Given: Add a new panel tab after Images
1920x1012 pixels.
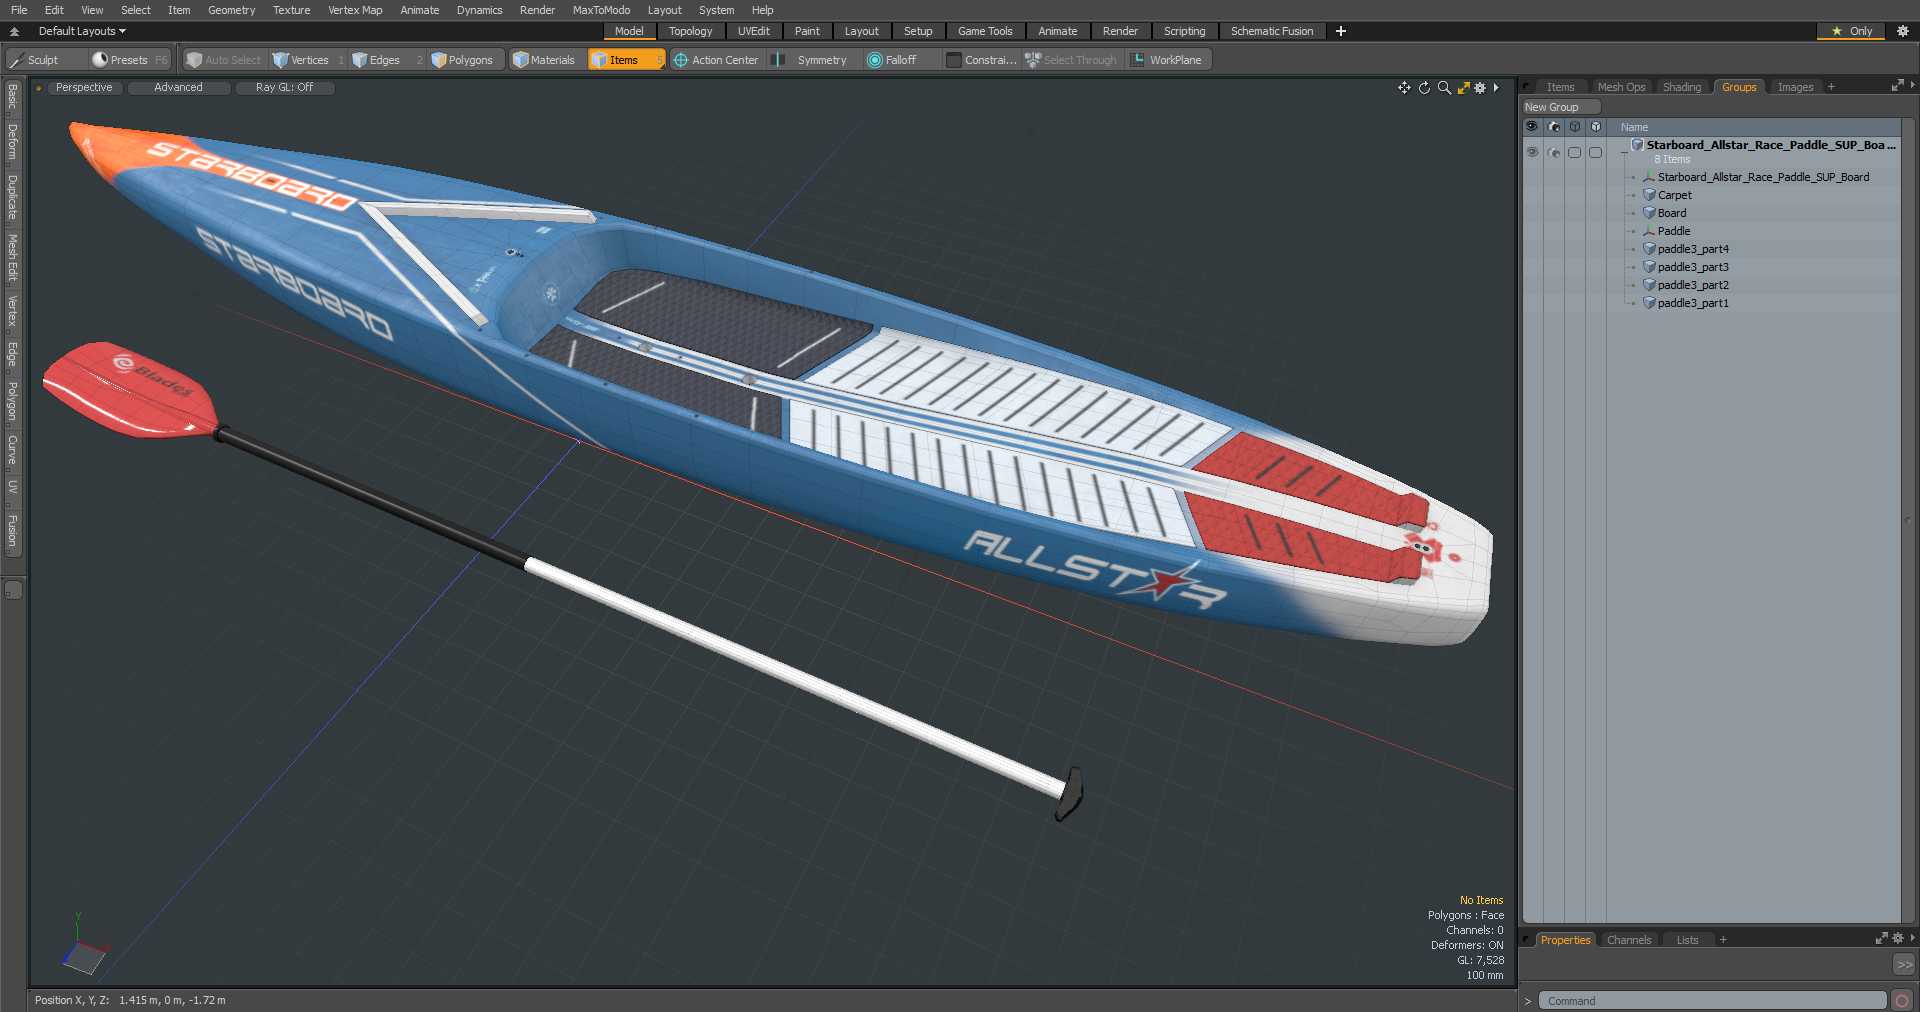Looking at the screenshot, I should coord(1831,87).
